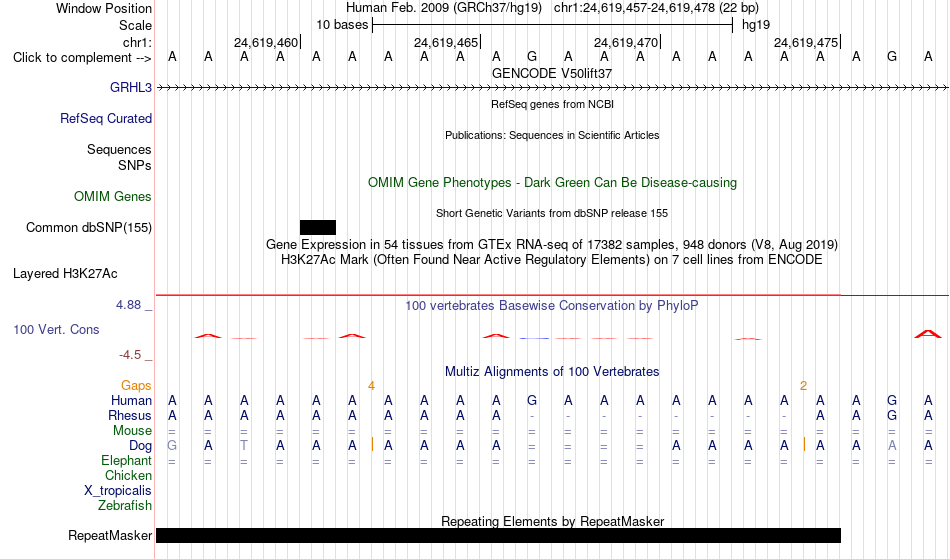Click the 100 Vert. Cons label
Image resolution: width=950 pixels, height=559 pixels.
tap(56, 329)
